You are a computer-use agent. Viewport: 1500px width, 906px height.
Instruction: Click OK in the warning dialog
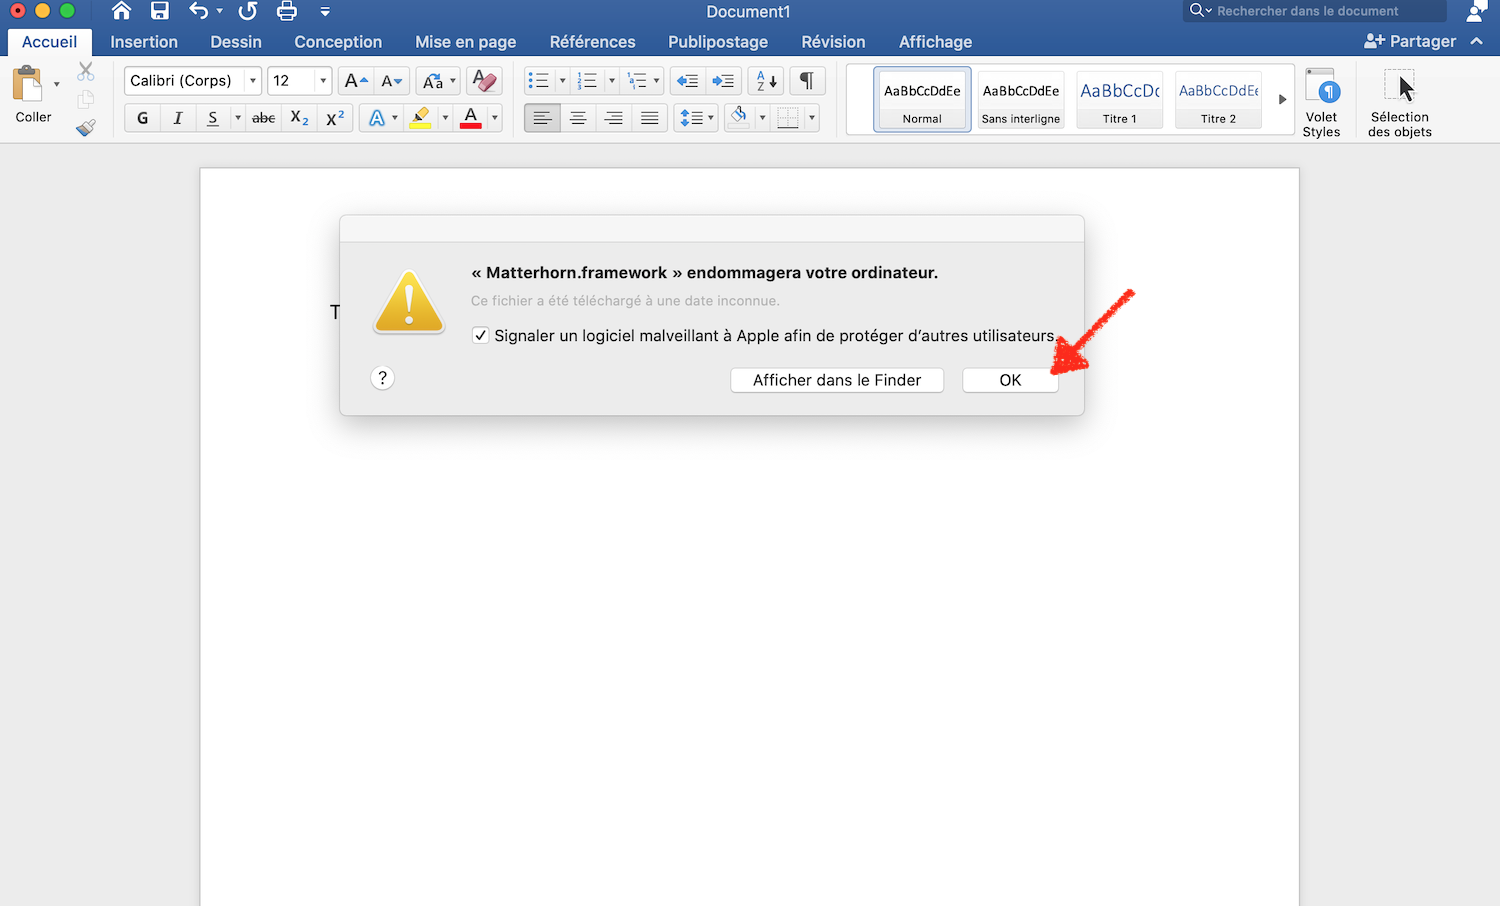pyautogui.click(x=1010, y=380)
